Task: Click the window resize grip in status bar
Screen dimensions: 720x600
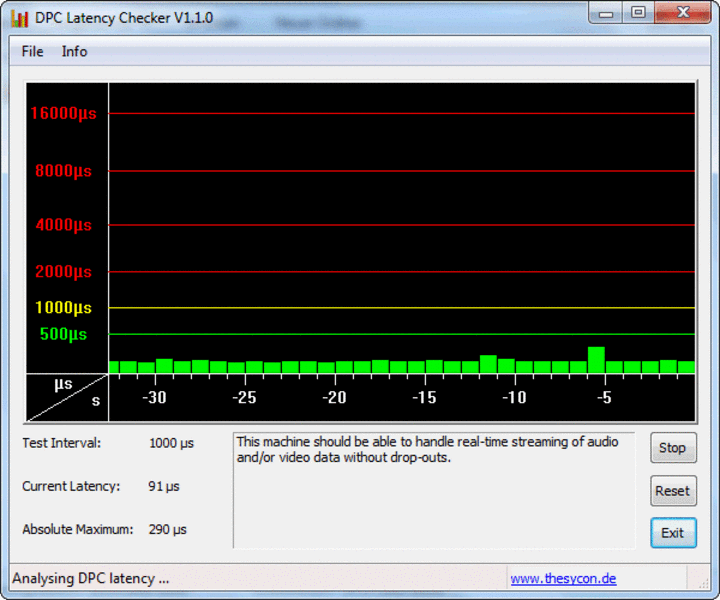Action: pyautogui.click(x=703, y=583)
